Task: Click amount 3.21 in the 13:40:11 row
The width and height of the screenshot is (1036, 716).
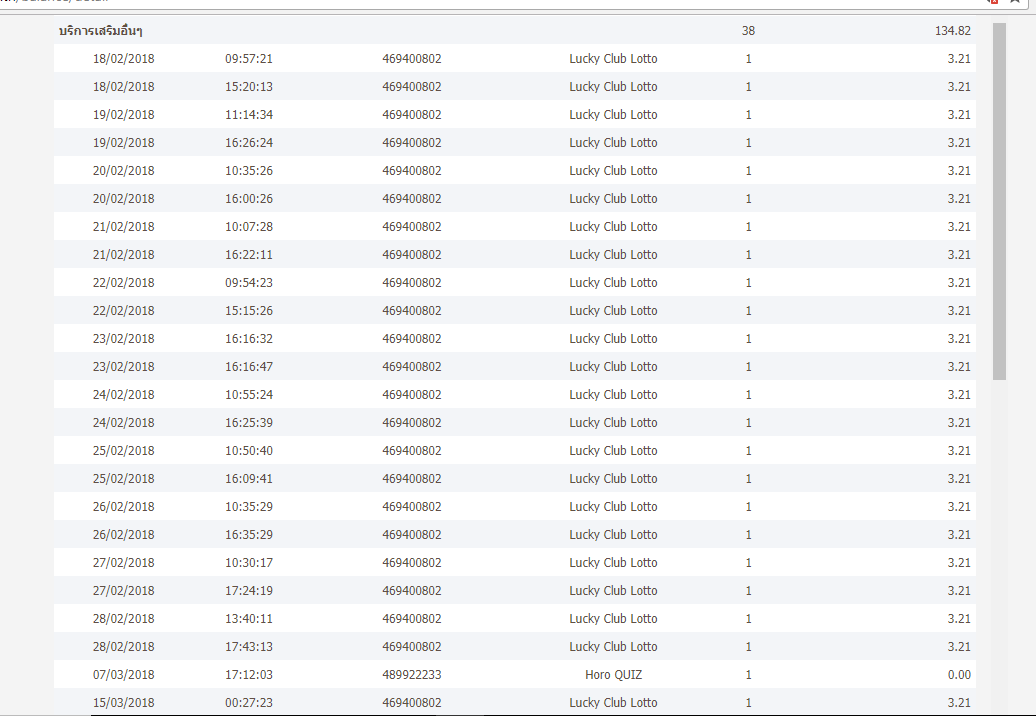Action: 959,619
